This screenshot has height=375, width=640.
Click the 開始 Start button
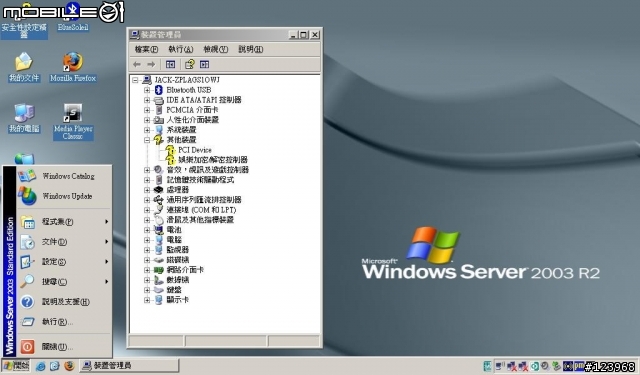pyautogui.click(x=16, y=366)
